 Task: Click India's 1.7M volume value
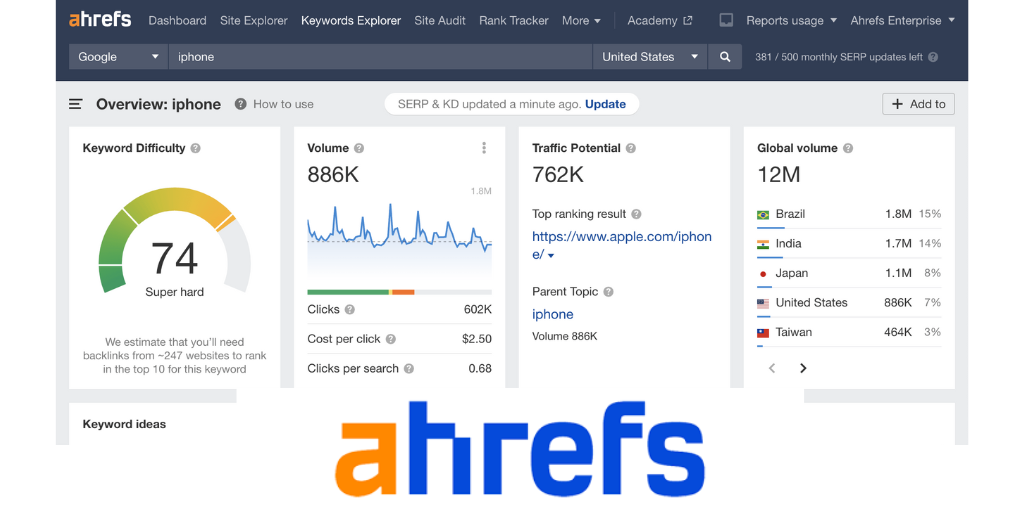point(899,244)
